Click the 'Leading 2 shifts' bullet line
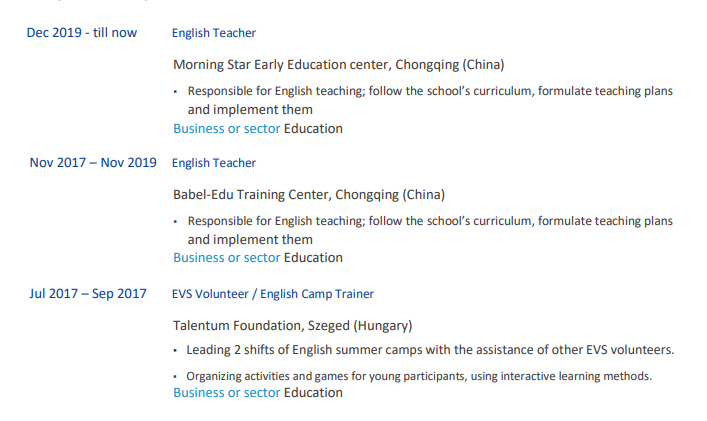This screenshot has width=707, height=421. 430,350
